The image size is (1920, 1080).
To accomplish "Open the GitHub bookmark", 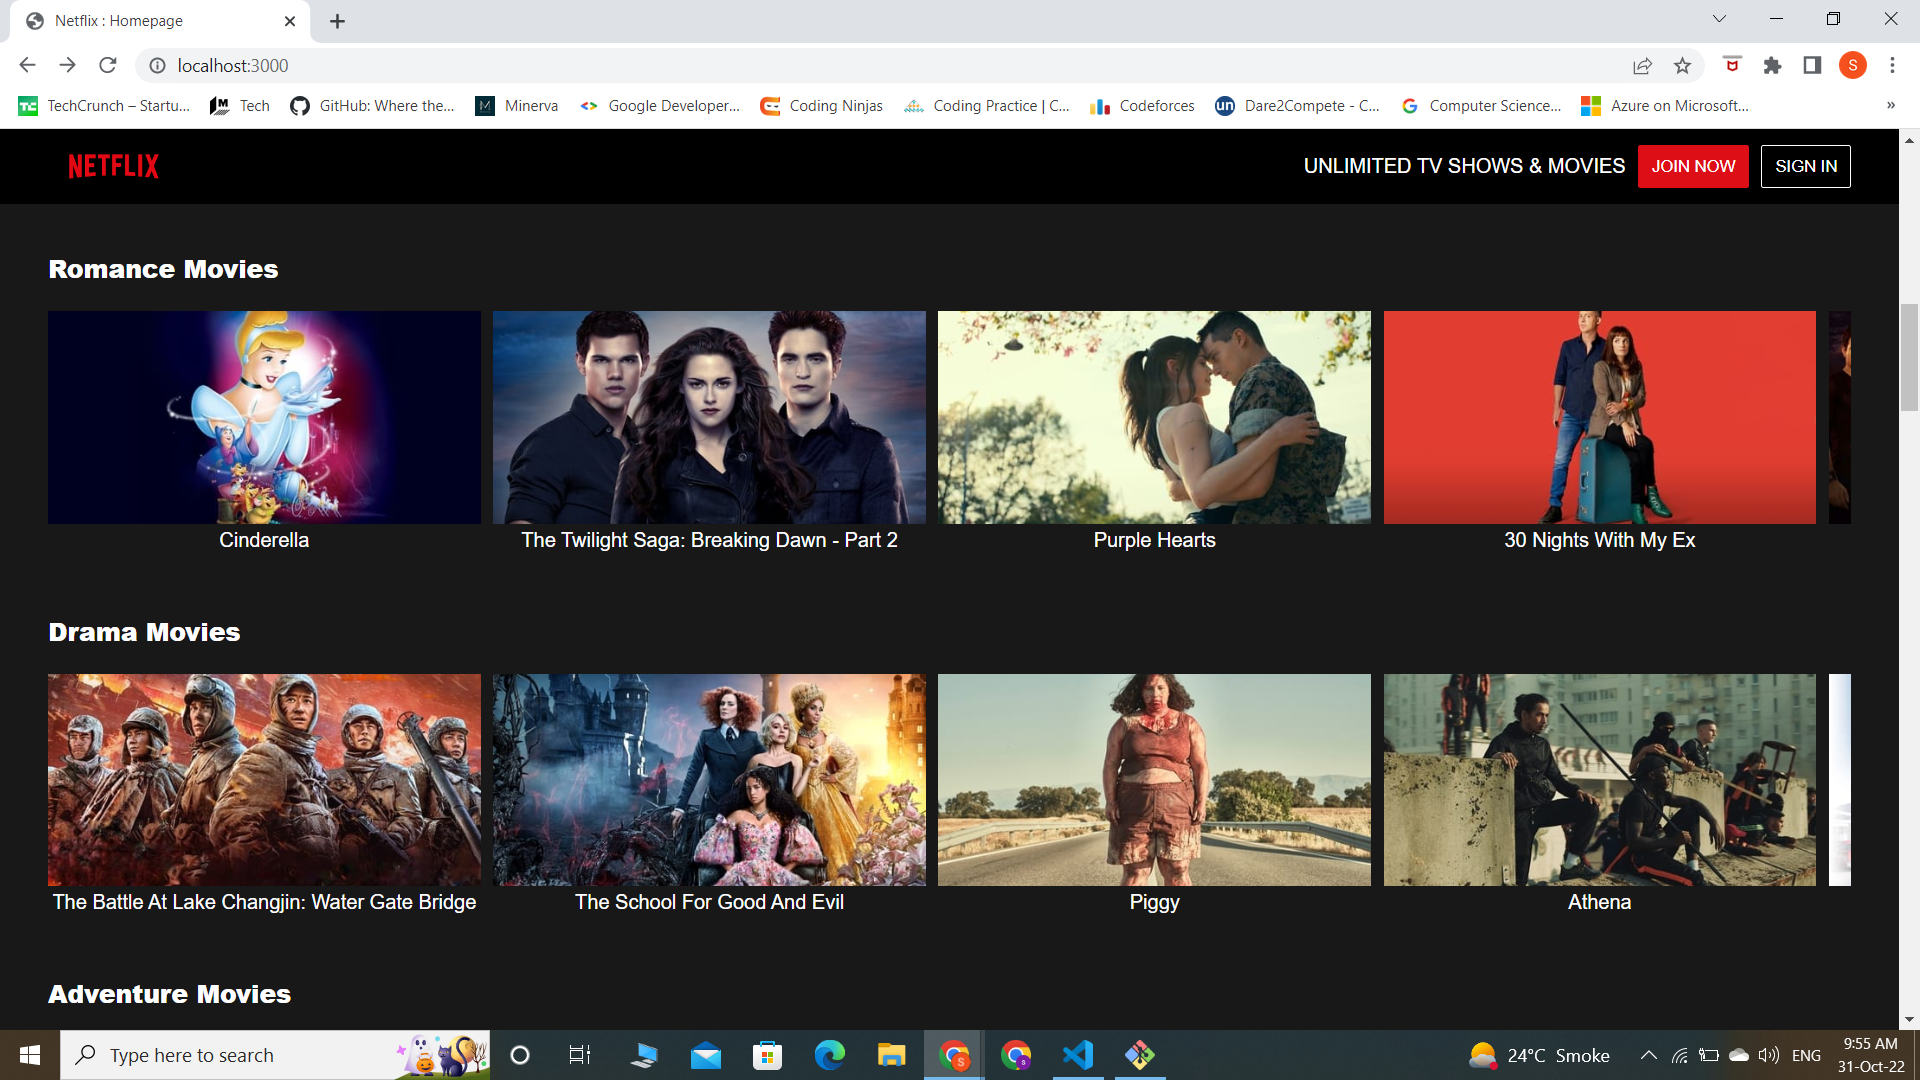I will click(x=372, y=105).
